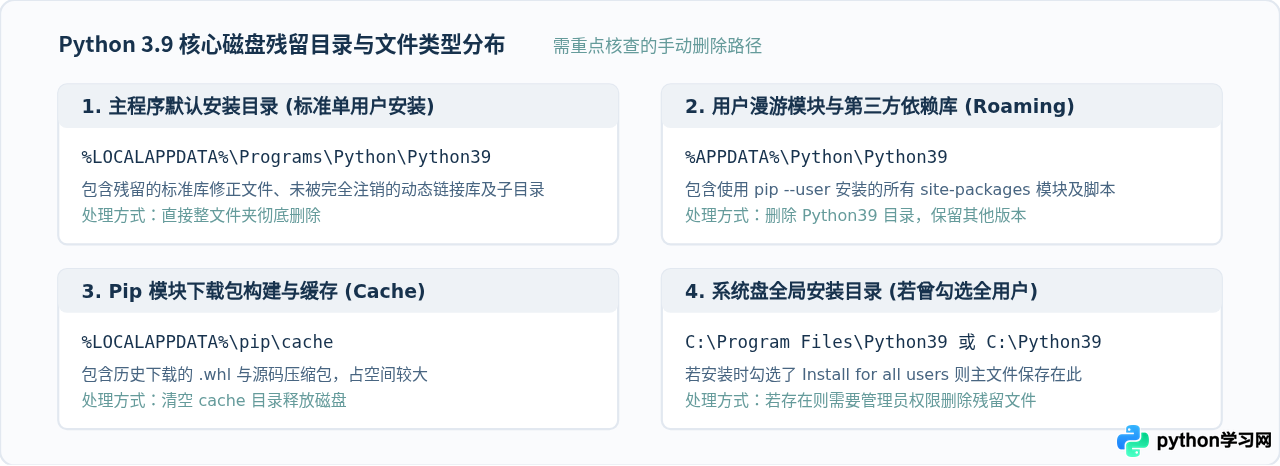The width and height of the screenshot is (1280, 466).
Task: Select the heading '3. Pip 模块下载包构建与缓存 (Cache)'
Action: 254,291
